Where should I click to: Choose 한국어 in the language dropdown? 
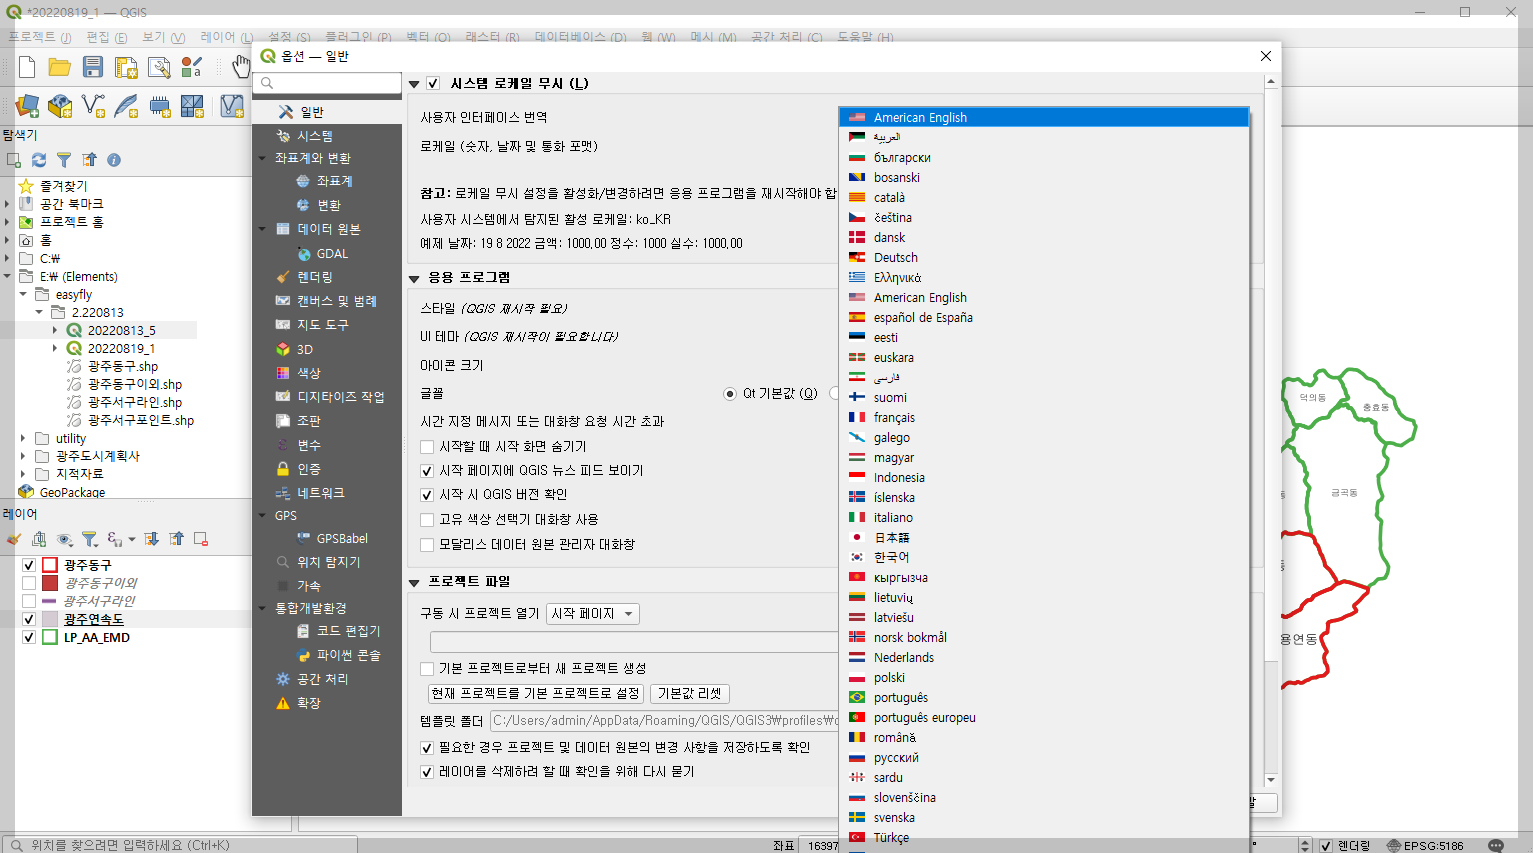(1044, 557)
